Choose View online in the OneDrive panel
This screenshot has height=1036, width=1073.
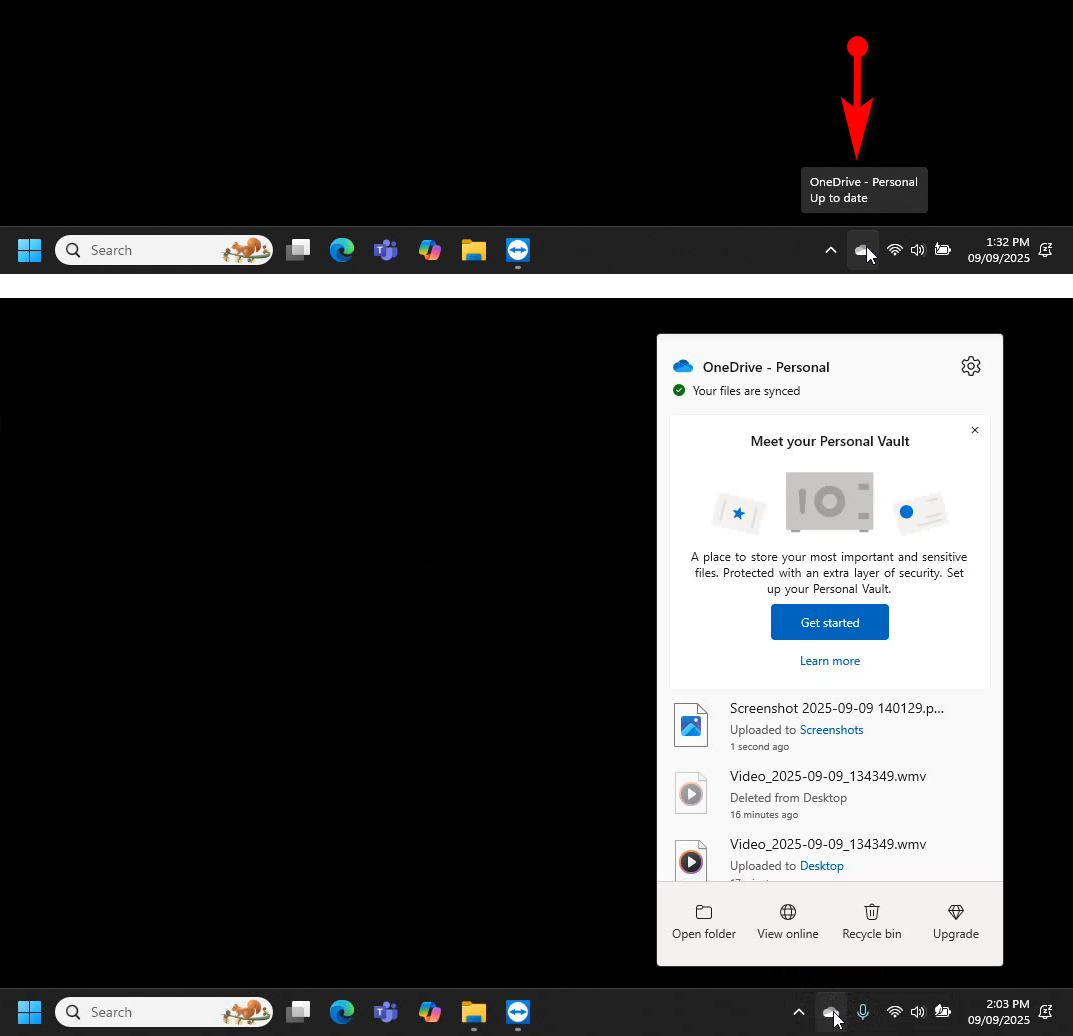[788, 922]
